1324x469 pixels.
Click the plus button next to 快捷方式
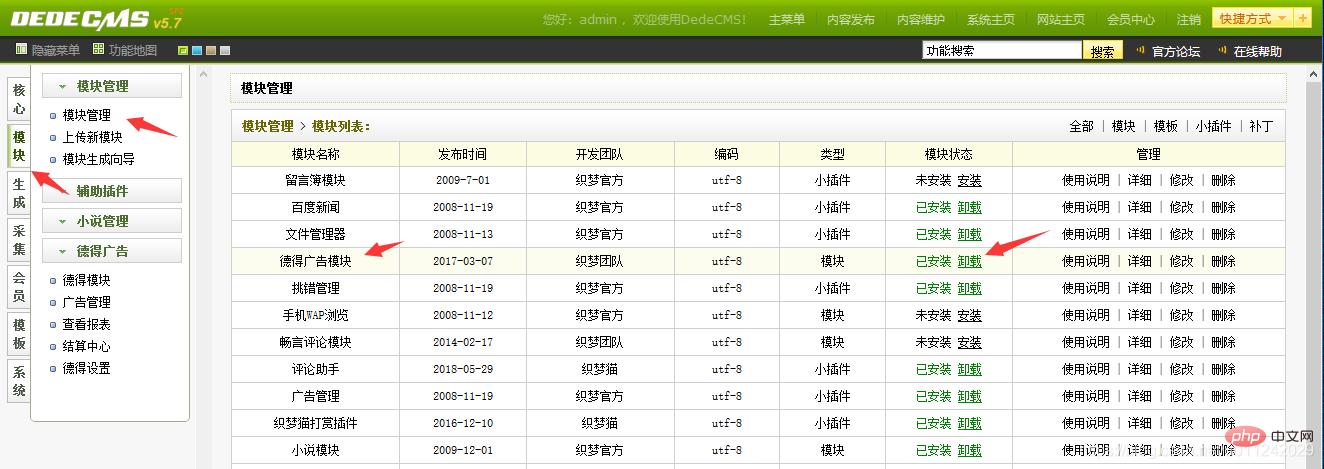coord(1302,18)
